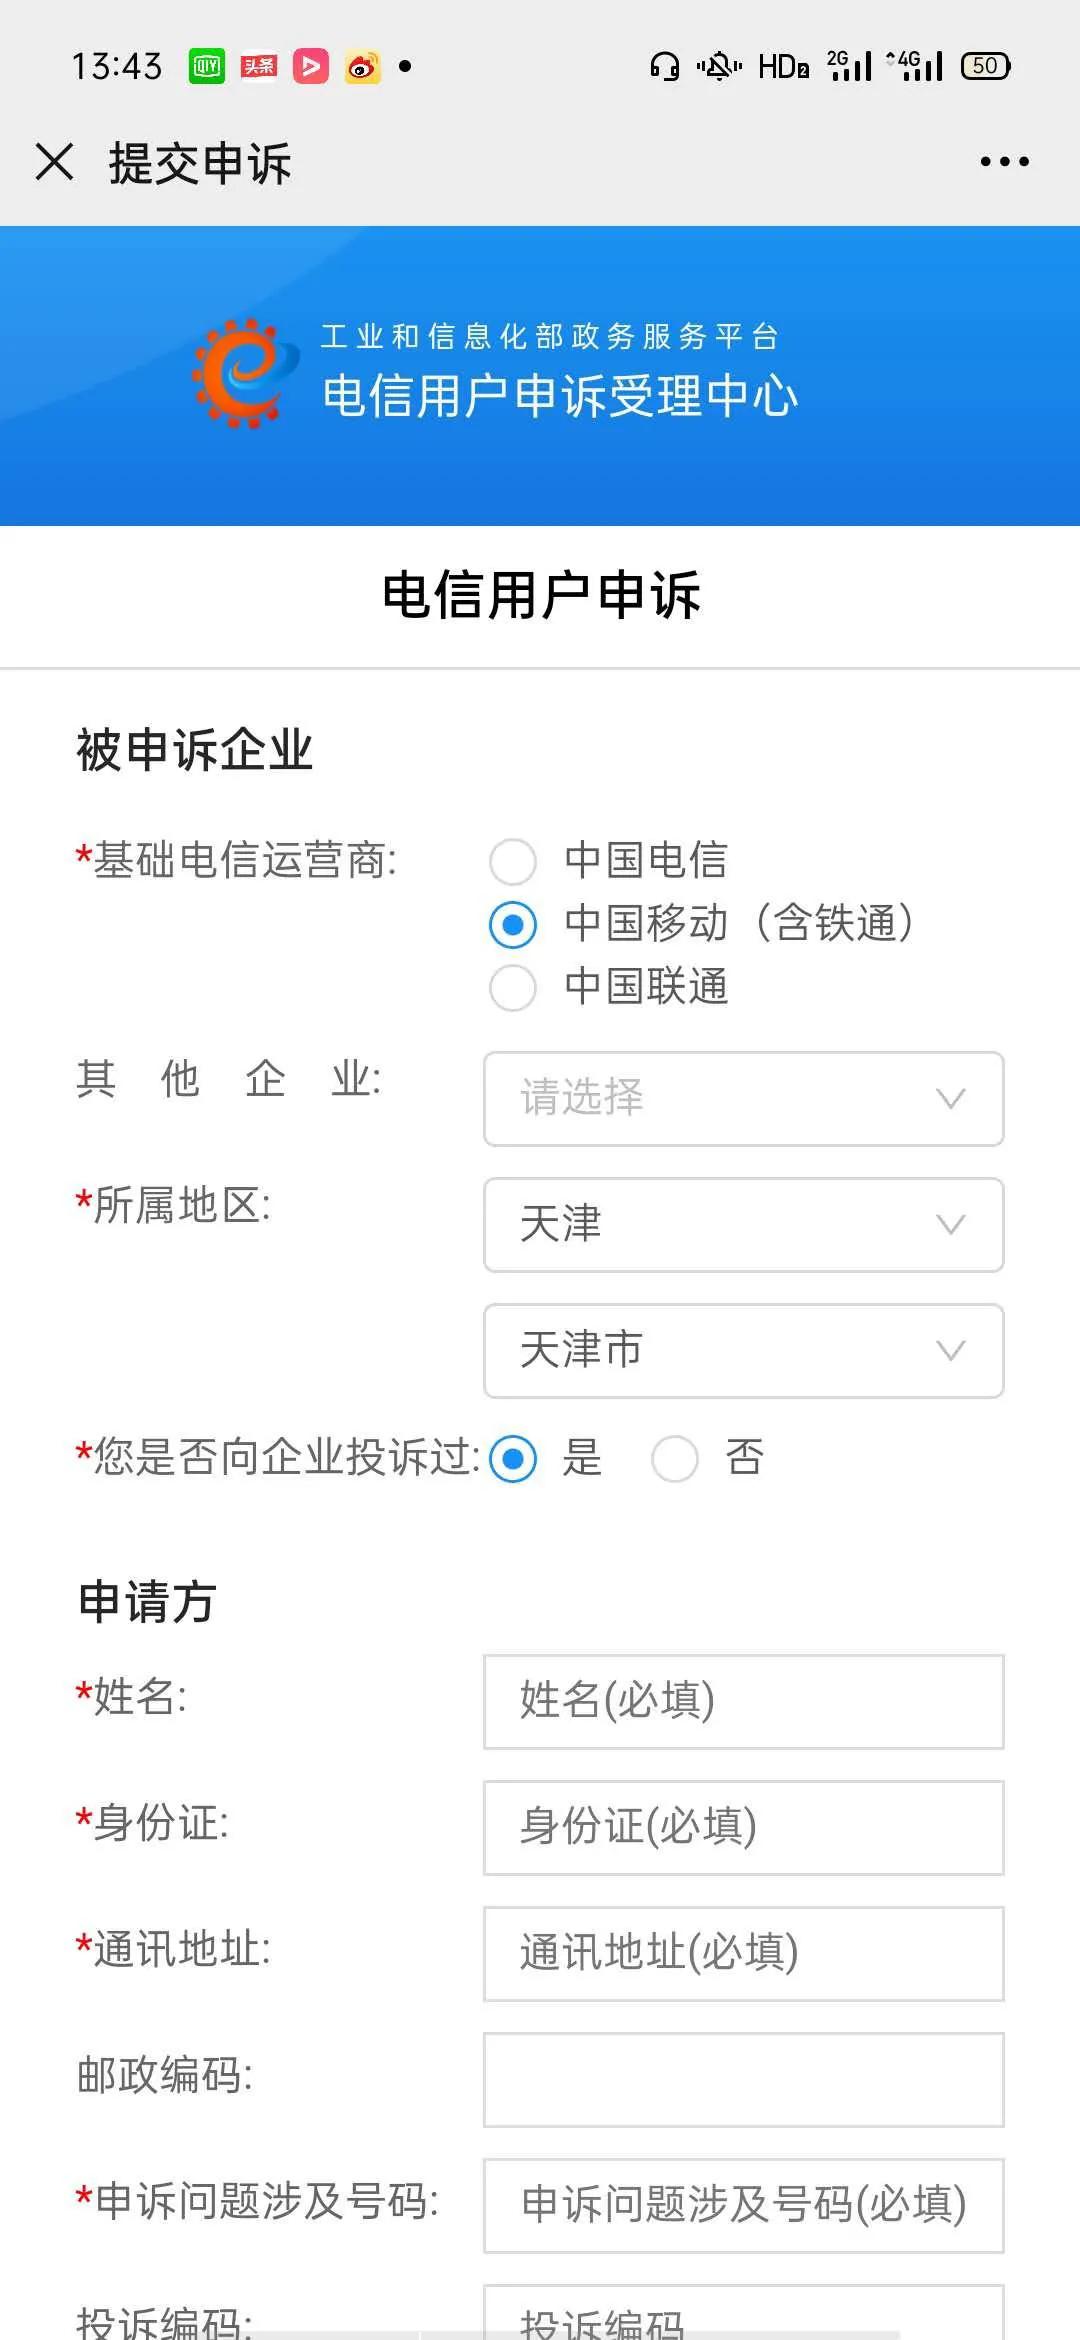Select the 中国电信 radio option

point(513,862)
